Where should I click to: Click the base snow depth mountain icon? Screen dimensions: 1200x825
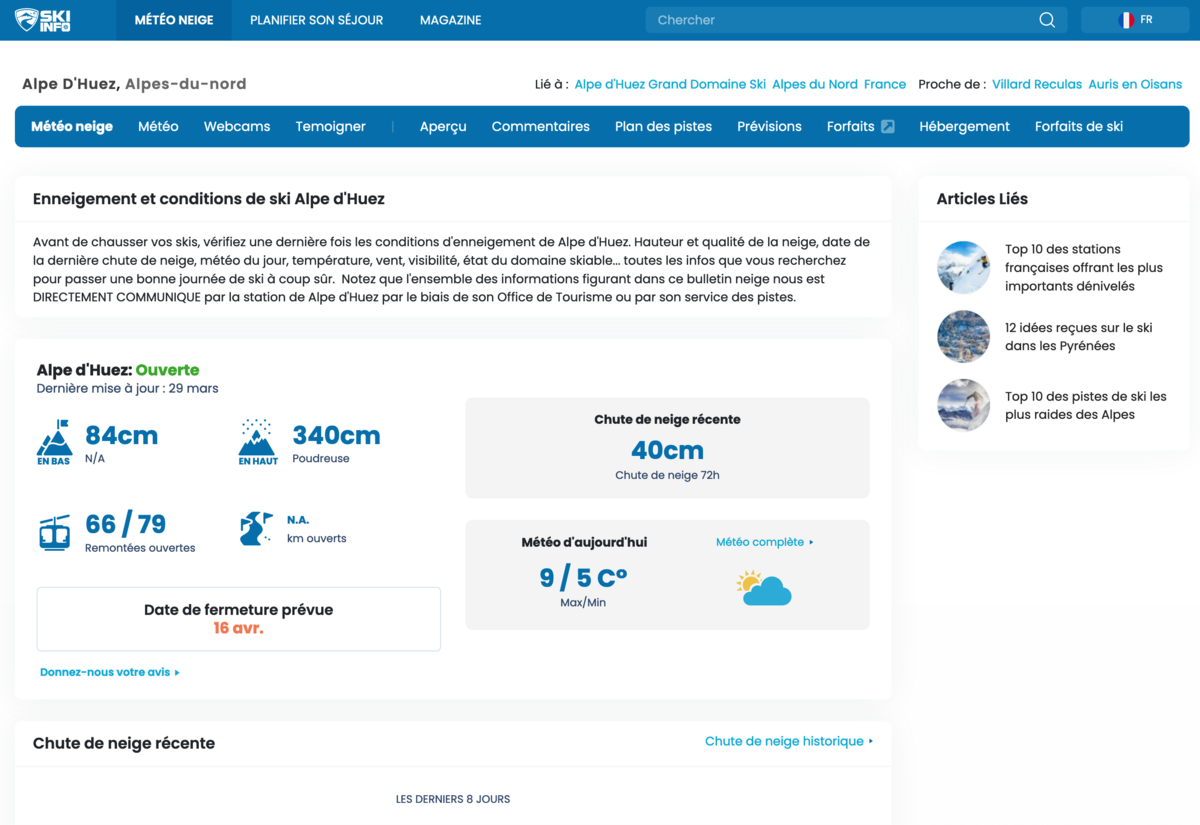pos(54,443)
